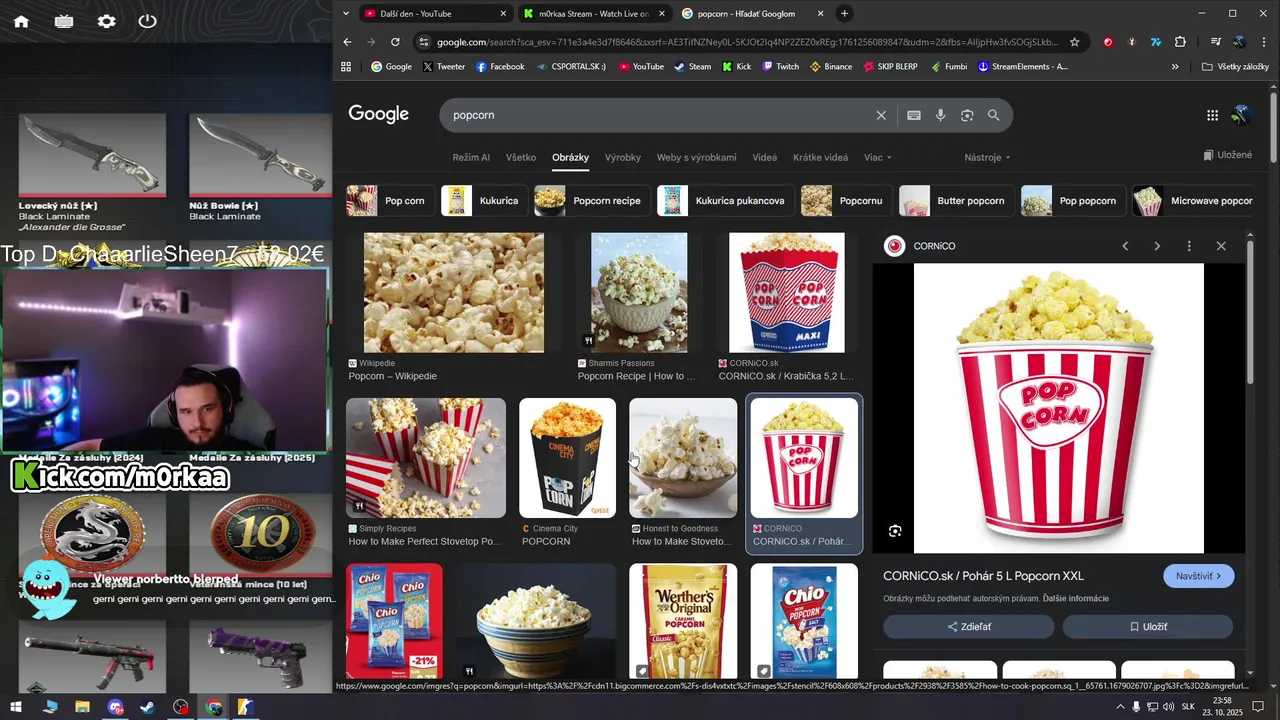This screenshot has width=1280, height=720.
Task: Open the Ďalšie informácie link
Action: 1076,598
